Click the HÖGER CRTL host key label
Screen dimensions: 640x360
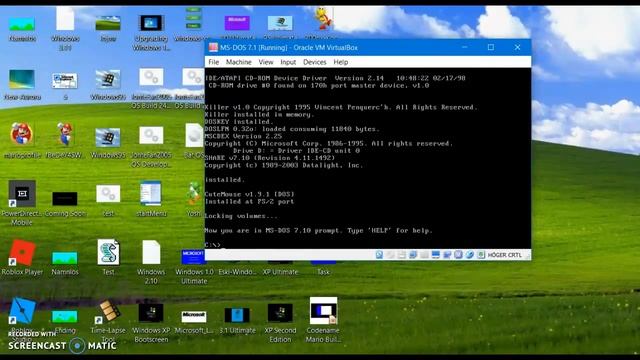(505, 255)
